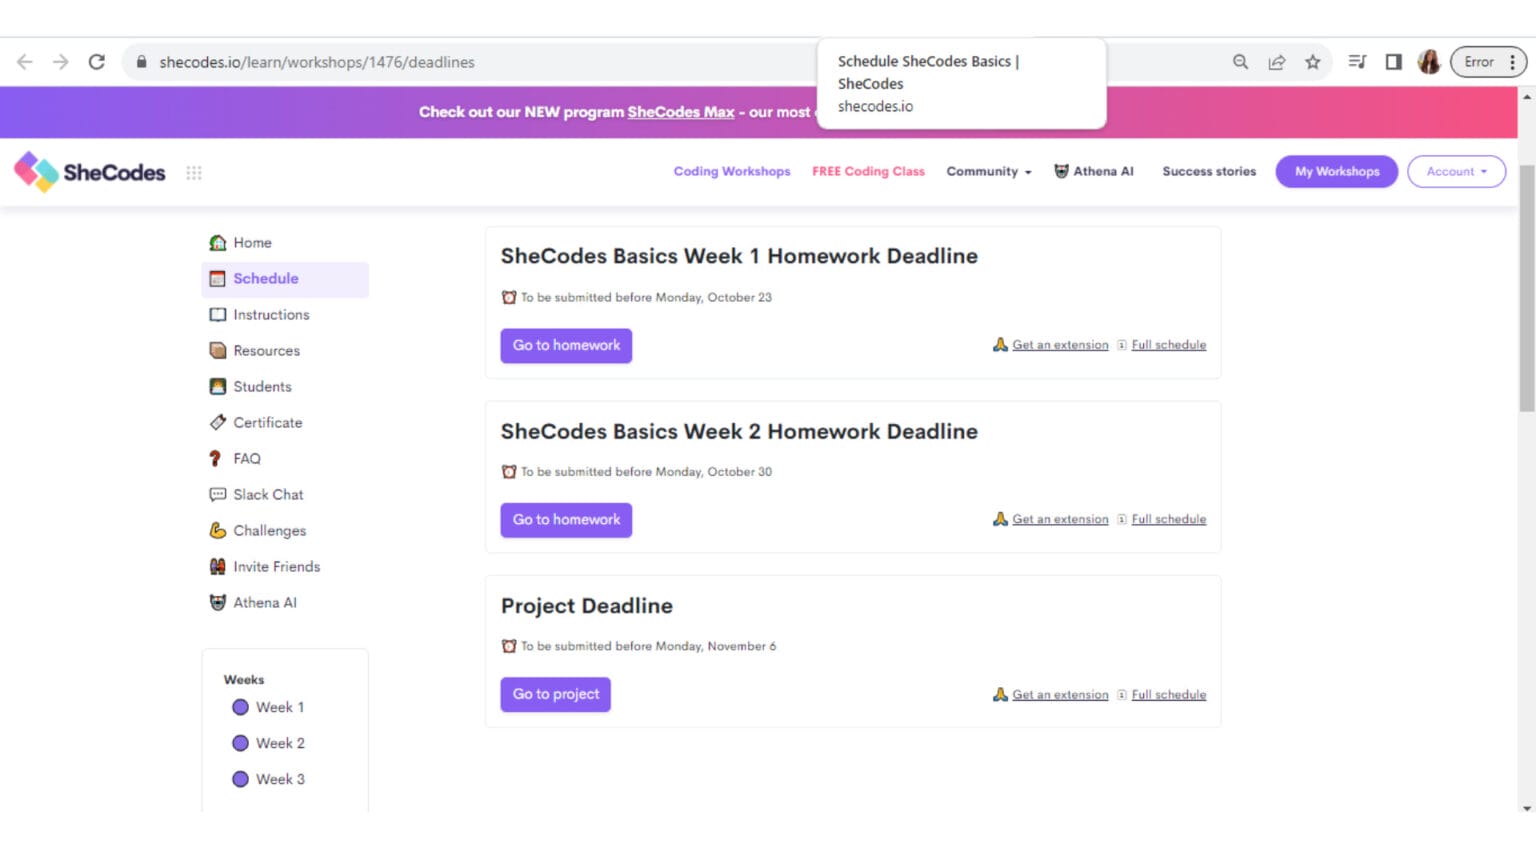This screenshot has height=864, width=1536.
Task: Expand the Account dropdown
Action: click(1456, 171)
